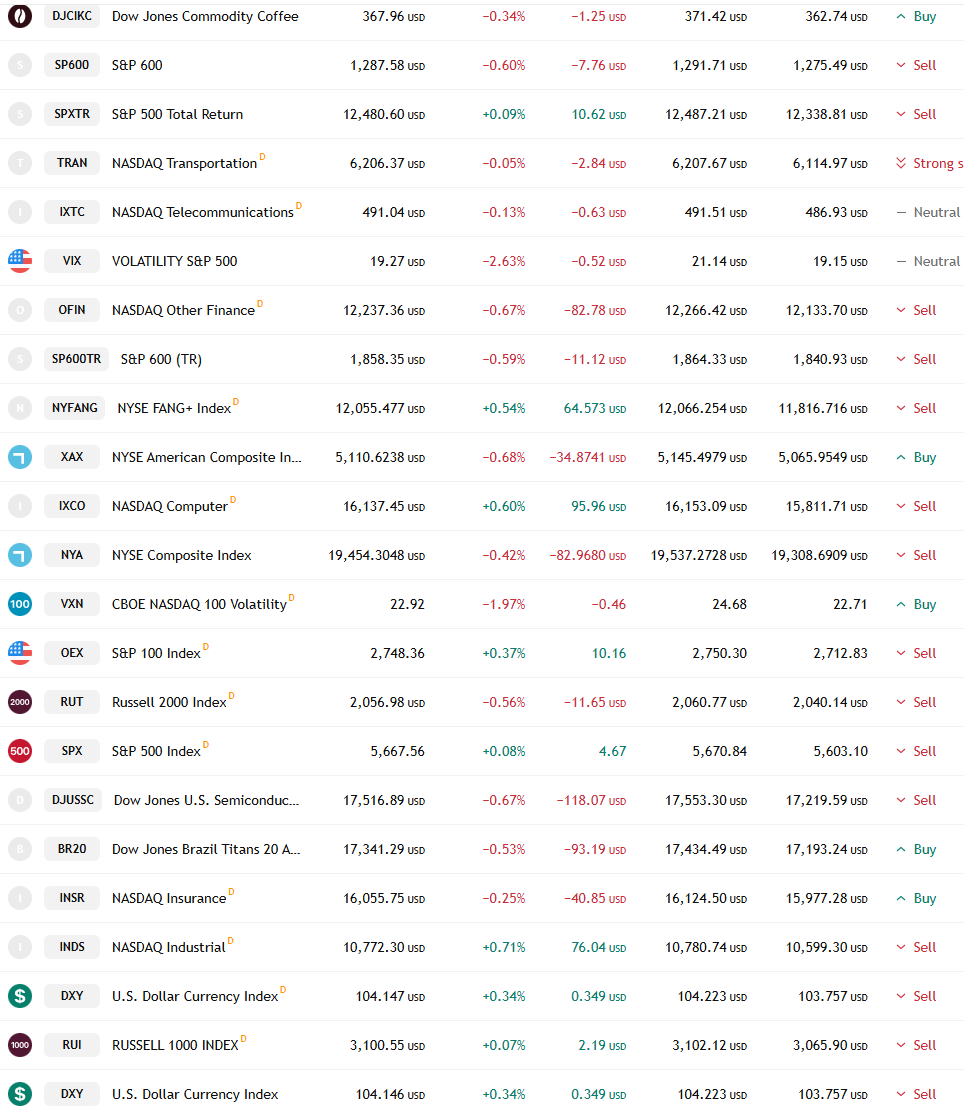Click the TRAN placeholder logo icon
964x1109 pixels.
click(x=20, y=163)
